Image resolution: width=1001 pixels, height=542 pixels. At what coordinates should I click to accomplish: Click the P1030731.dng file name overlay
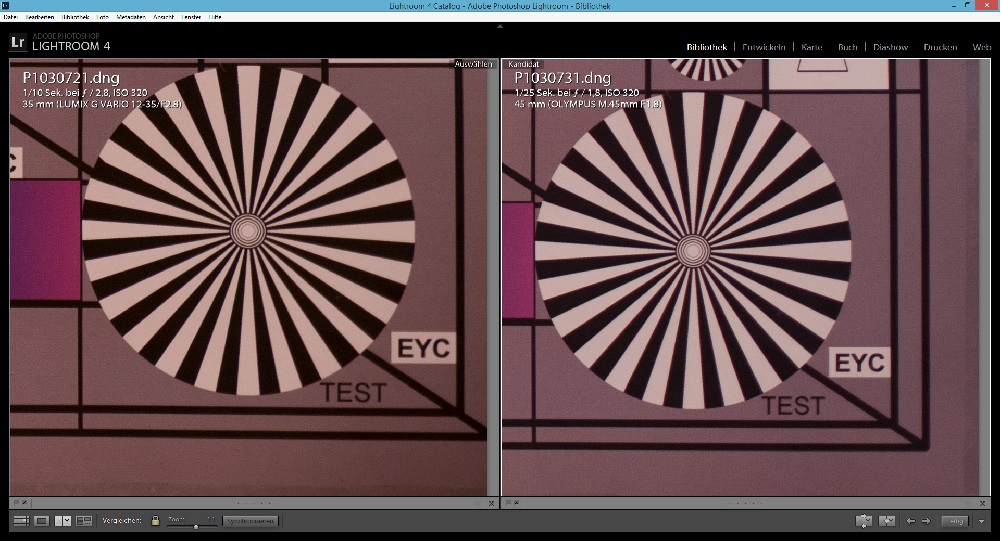click(562, 78)
